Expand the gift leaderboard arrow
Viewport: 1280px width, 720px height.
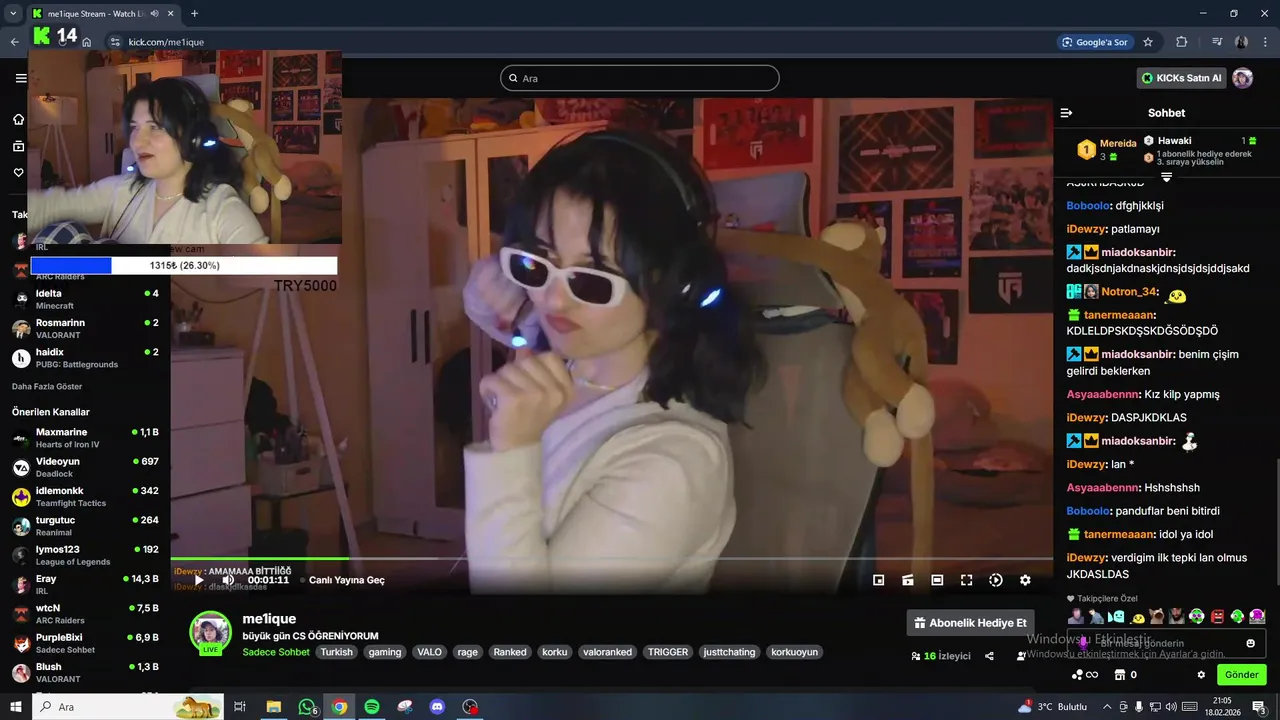1166,177
